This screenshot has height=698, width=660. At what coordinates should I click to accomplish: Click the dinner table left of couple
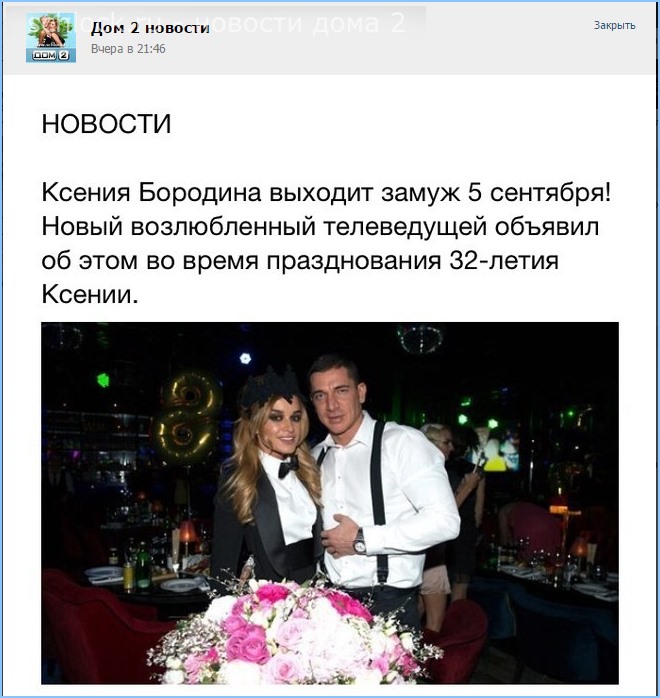click(147, 583)
